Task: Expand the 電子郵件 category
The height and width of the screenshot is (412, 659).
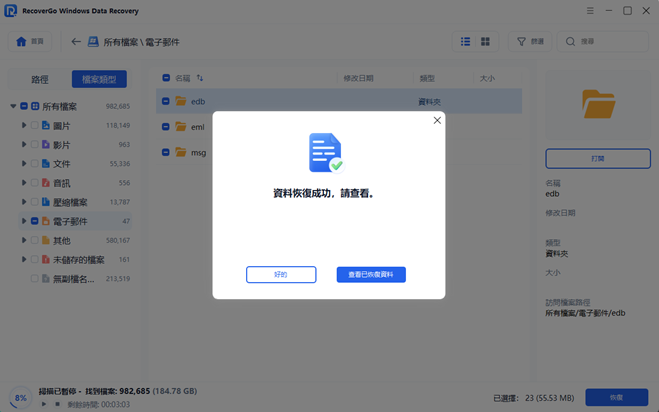Action: [24, 221]
